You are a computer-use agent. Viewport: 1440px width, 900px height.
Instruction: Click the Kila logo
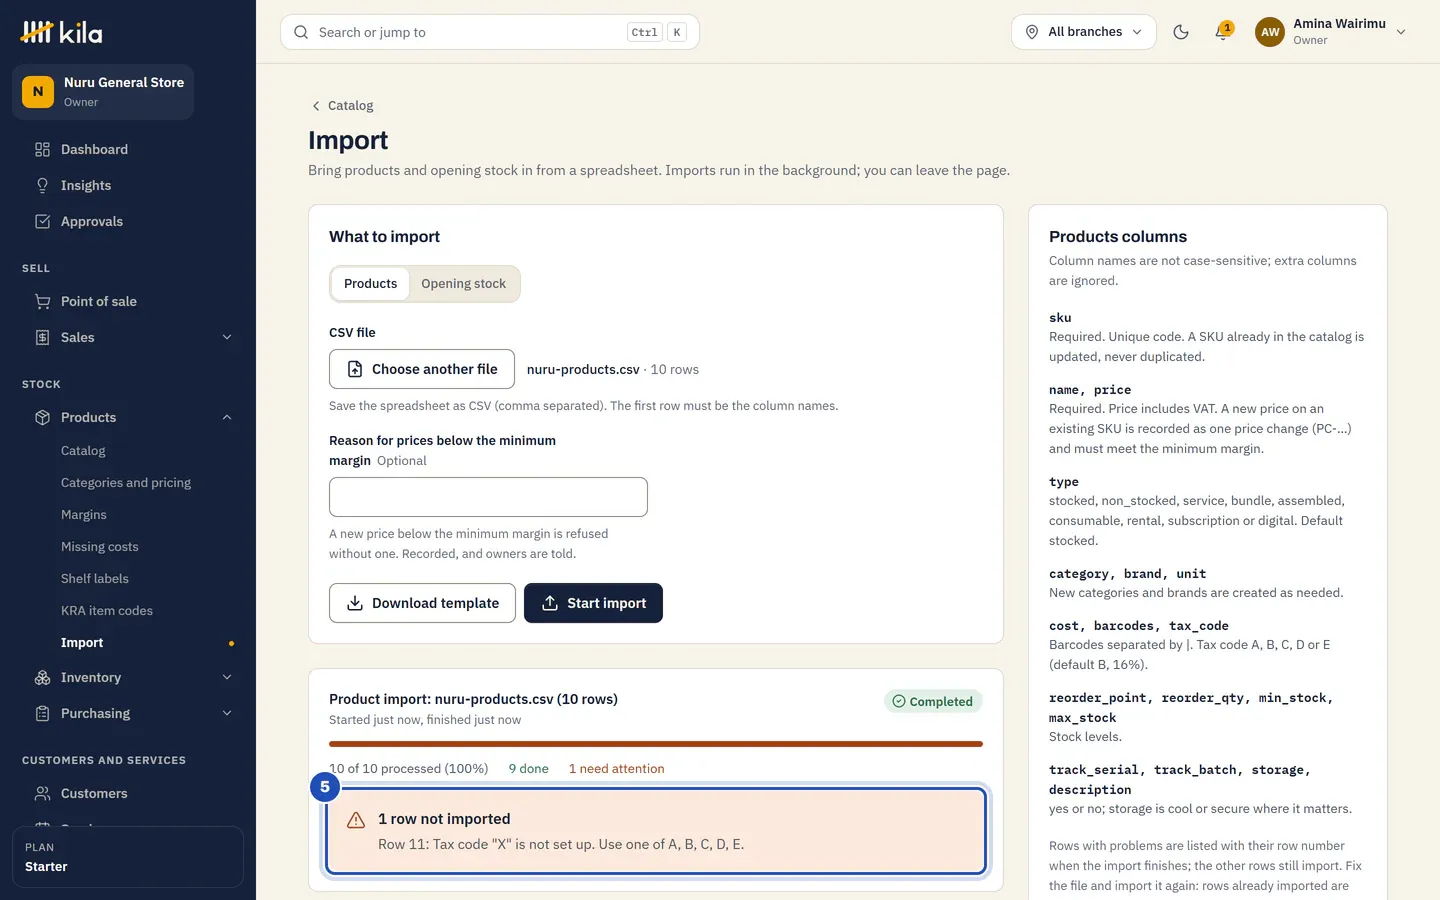tap(61, 32)
